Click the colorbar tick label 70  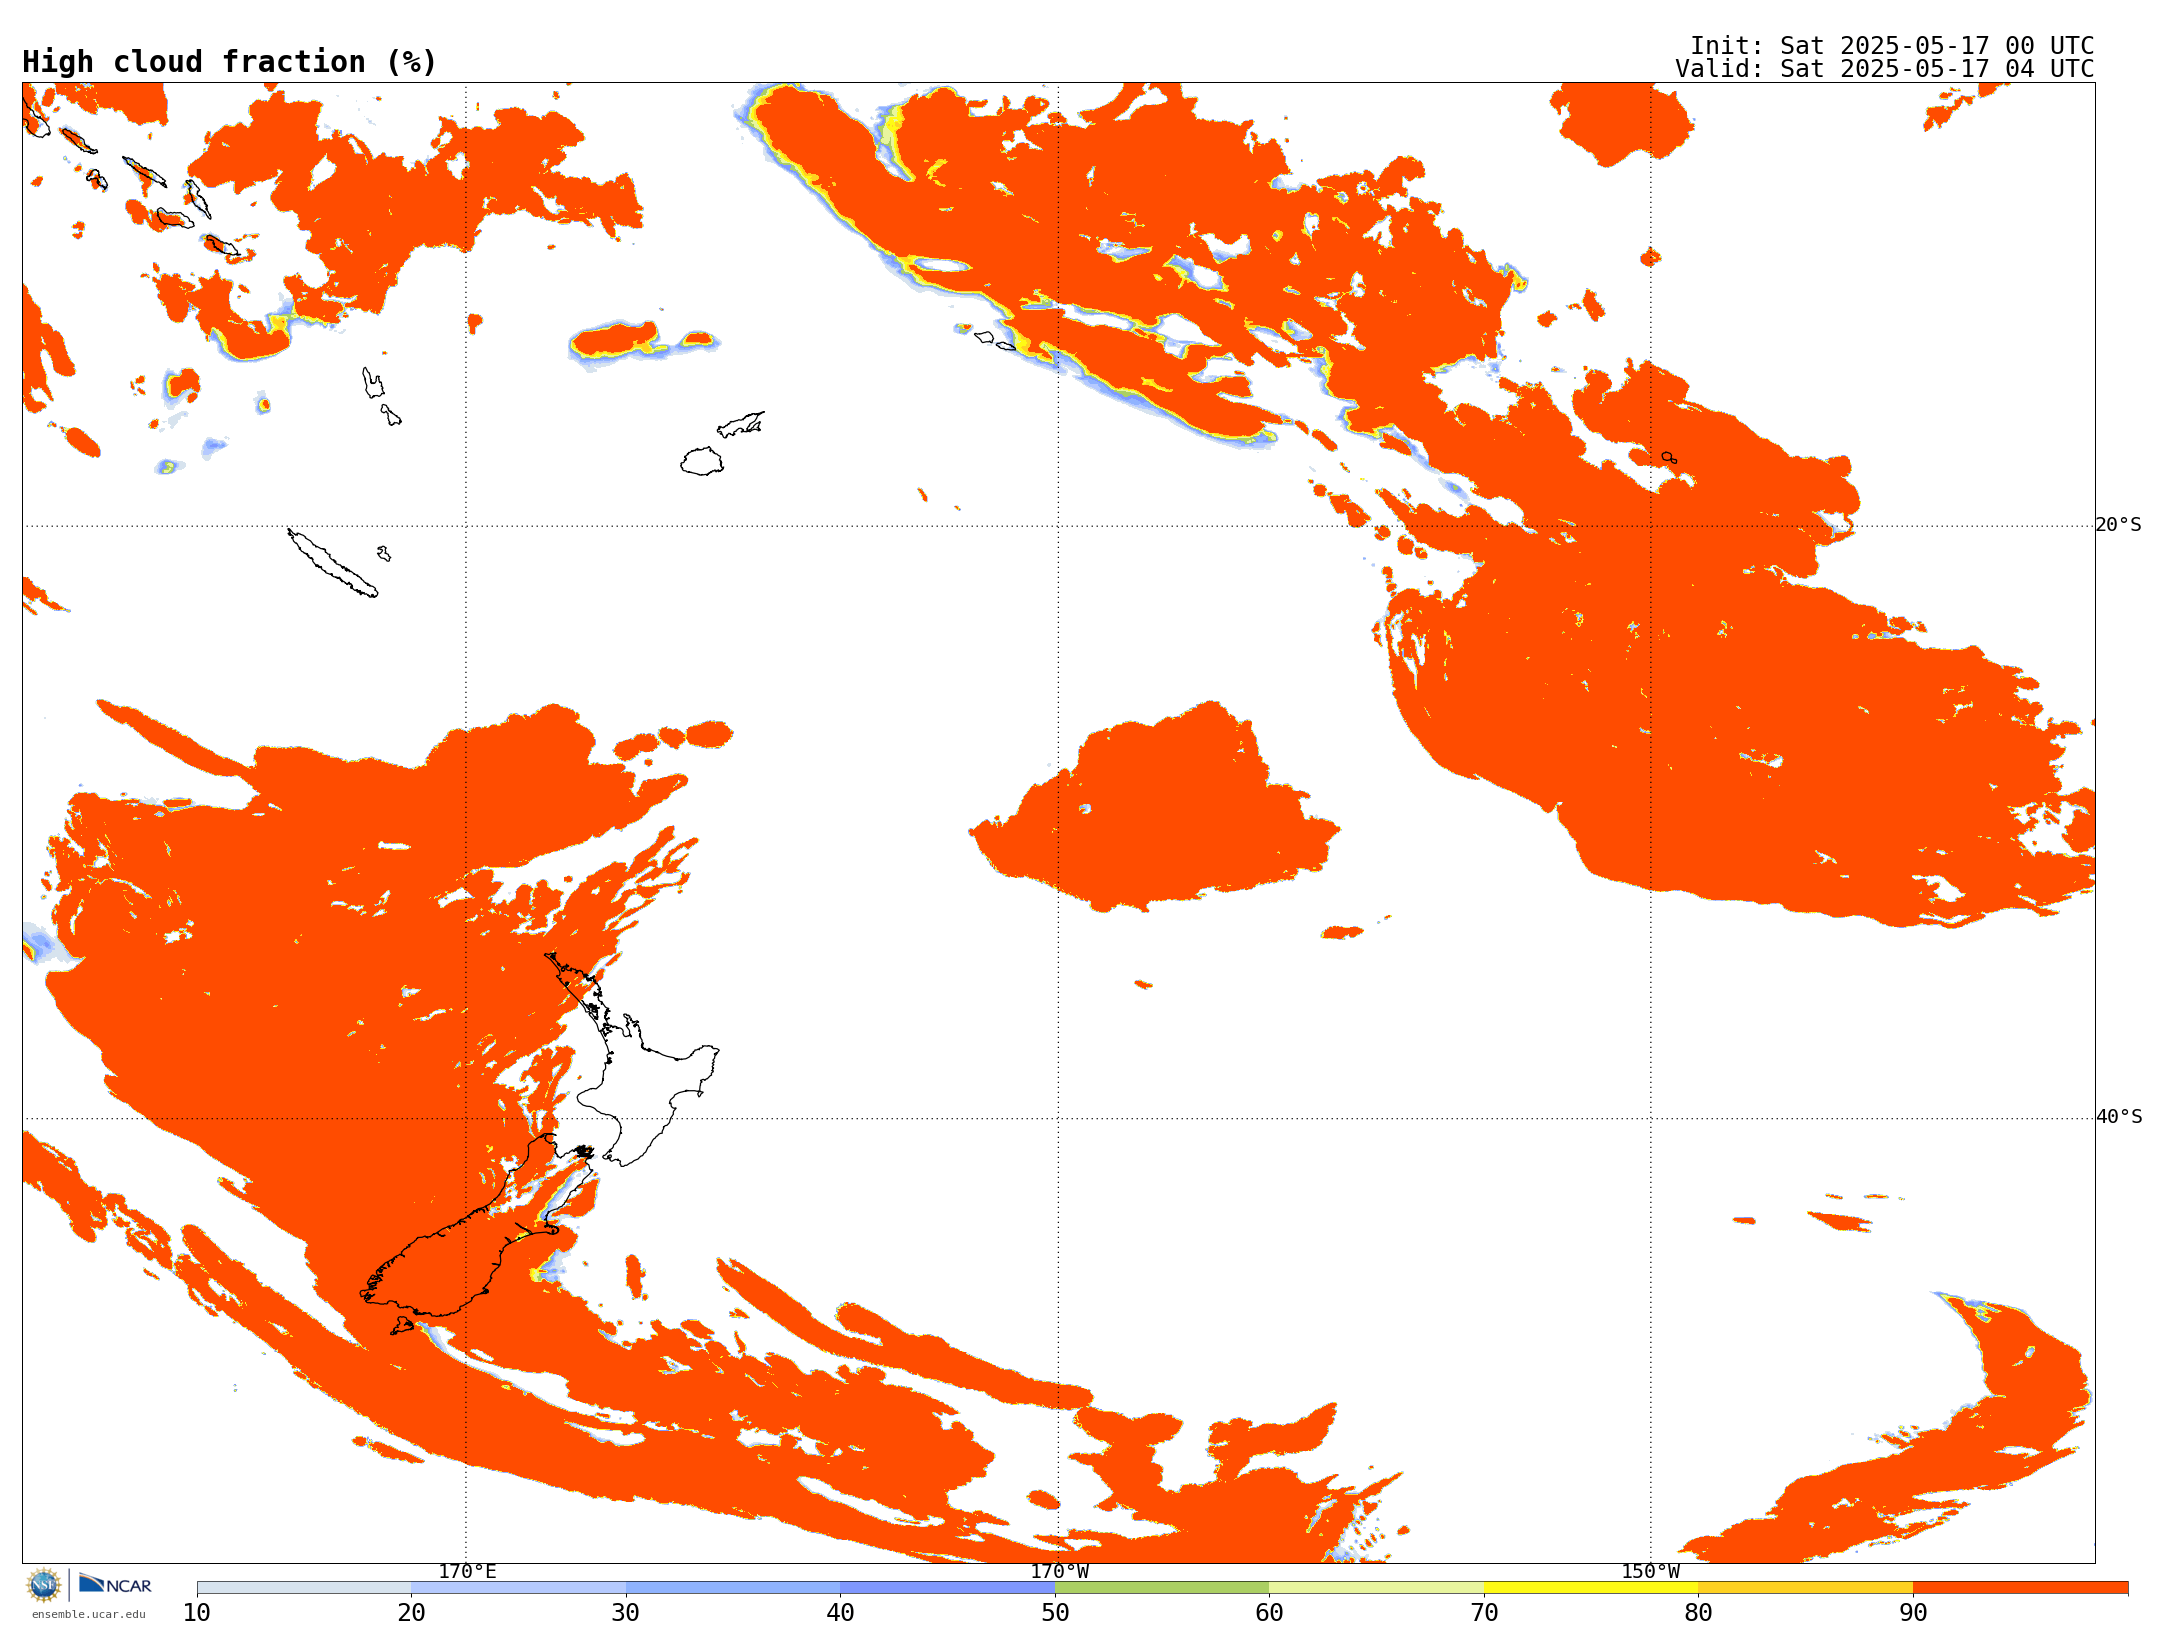point(1484,1612)
